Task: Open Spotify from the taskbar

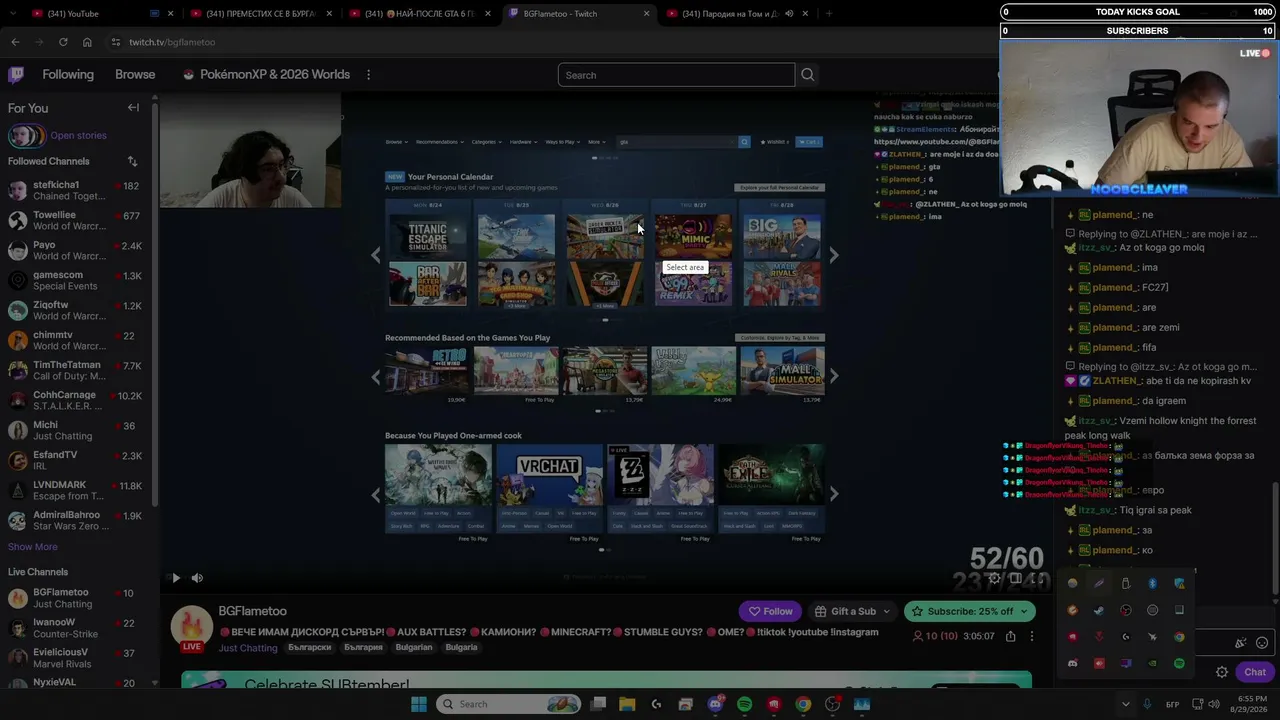Action: (744, 704)
